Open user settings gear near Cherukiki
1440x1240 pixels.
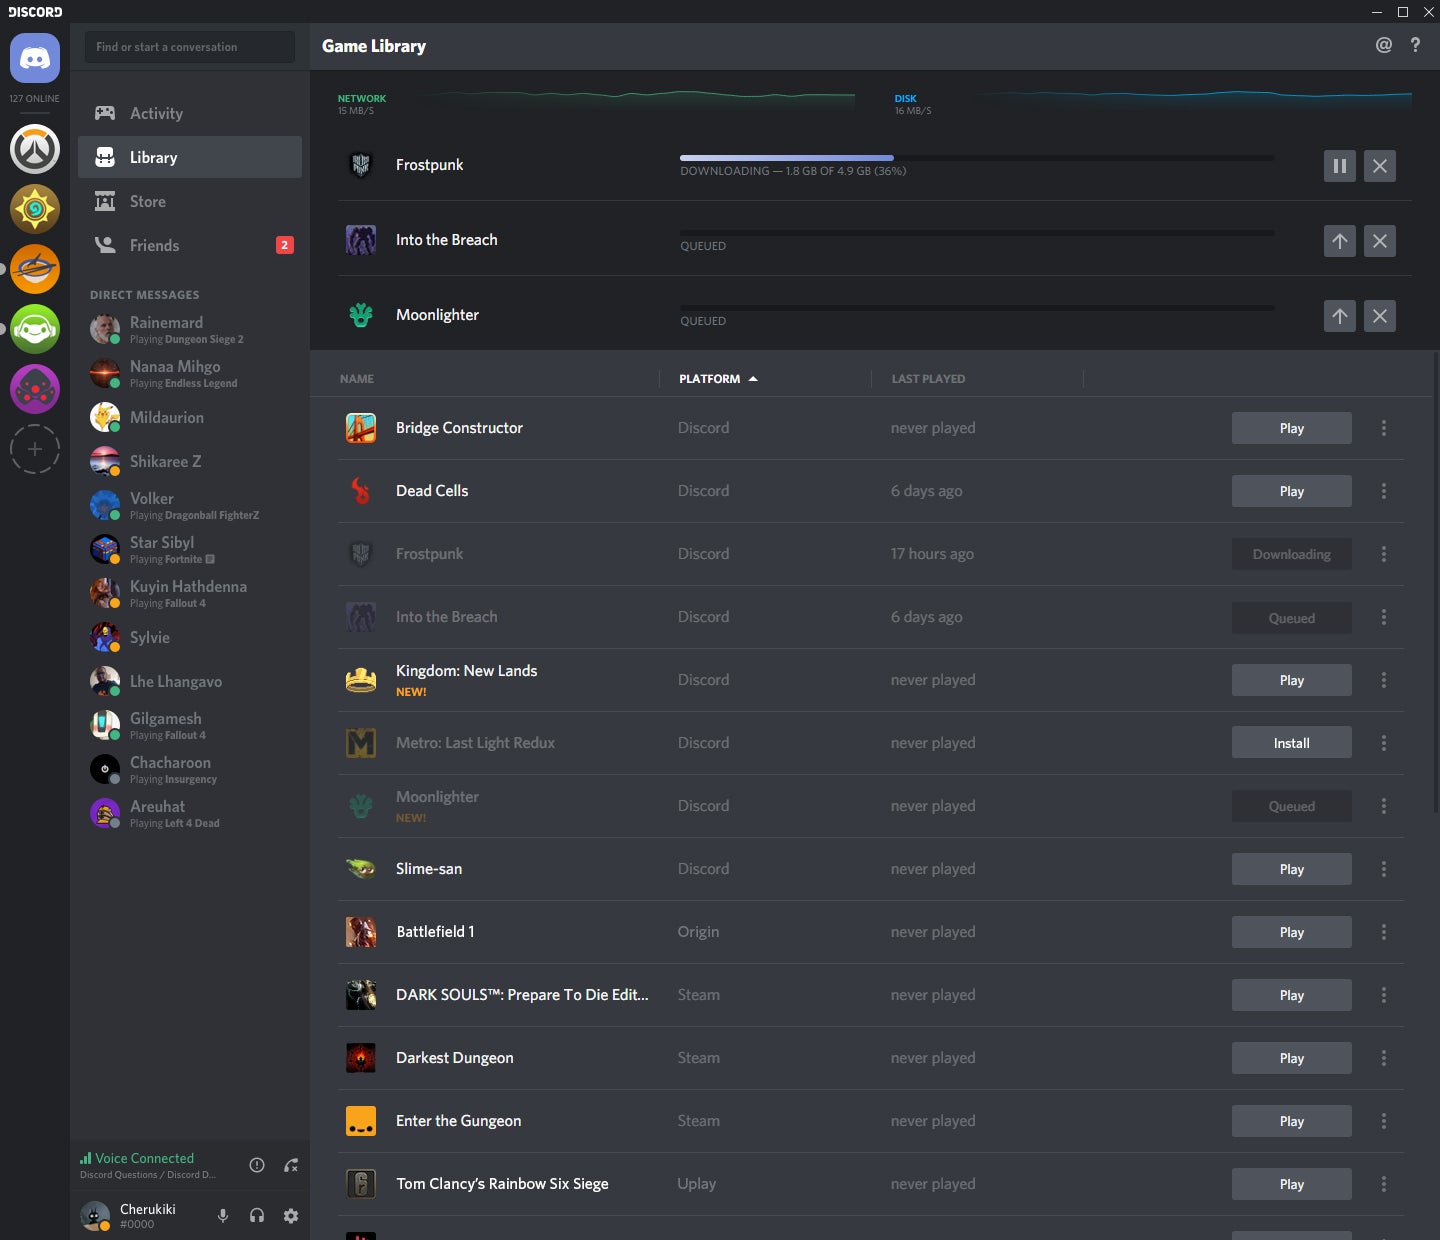pyautogui.click(x=291, y=1215)
